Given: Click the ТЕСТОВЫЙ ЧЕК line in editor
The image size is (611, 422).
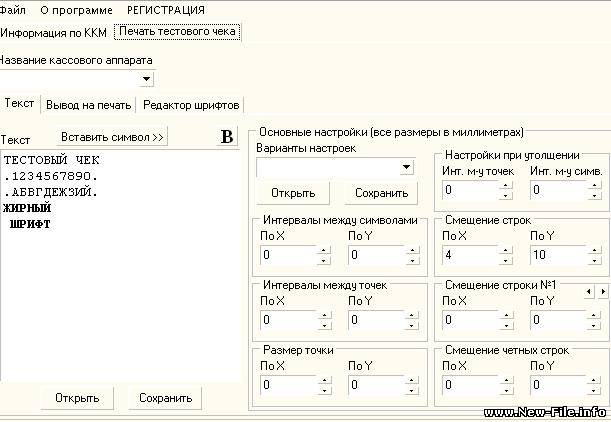Looking at the screenshot, I should coord(51,160).
